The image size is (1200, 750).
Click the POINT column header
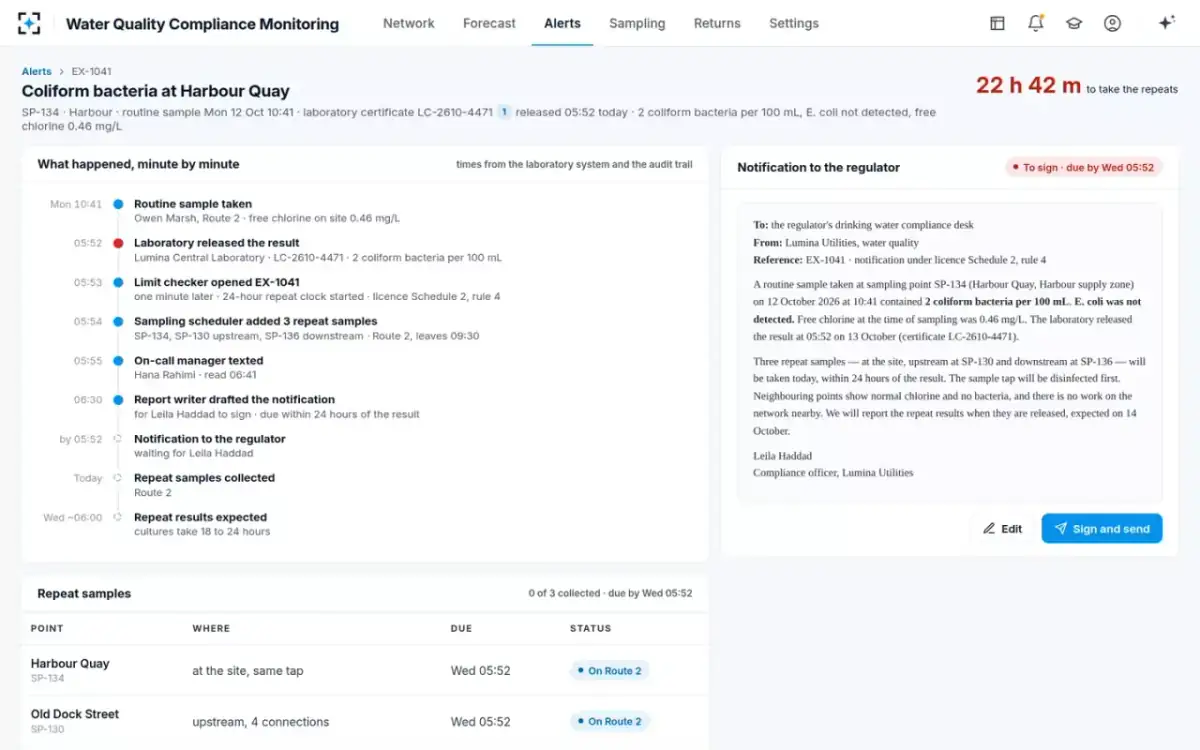coord(47,629)
